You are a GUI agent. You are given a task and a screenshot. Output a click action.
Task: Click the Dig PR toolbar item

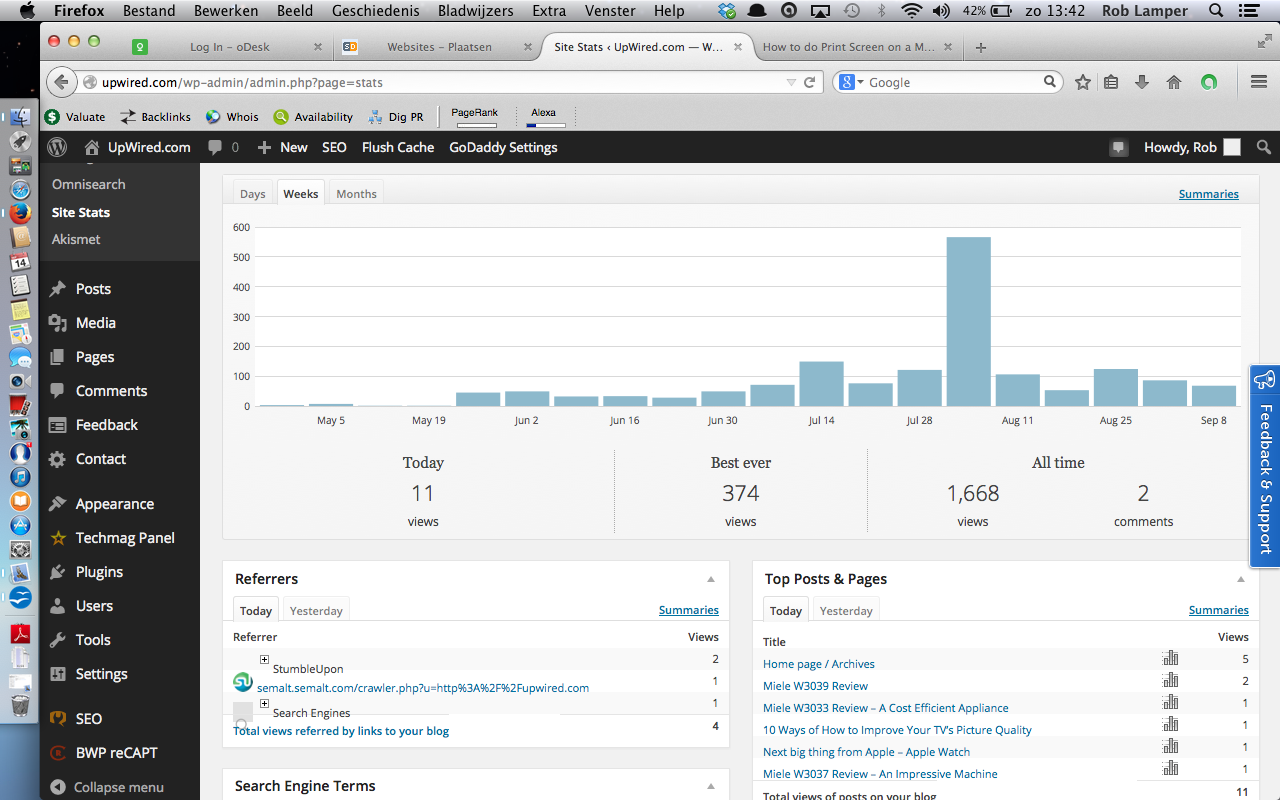396,117
